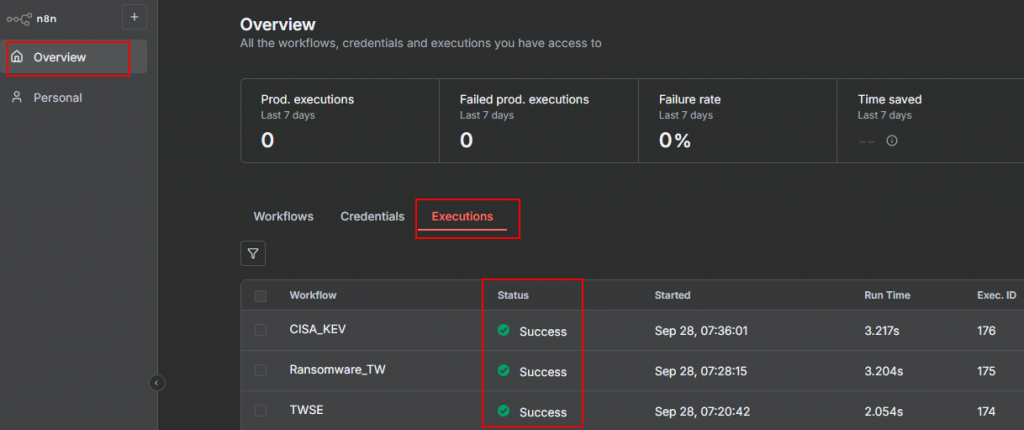Click the Failure rate summary card
Image resolution: width=1024 pixels, height=430 pixels.
pos(737,121)
